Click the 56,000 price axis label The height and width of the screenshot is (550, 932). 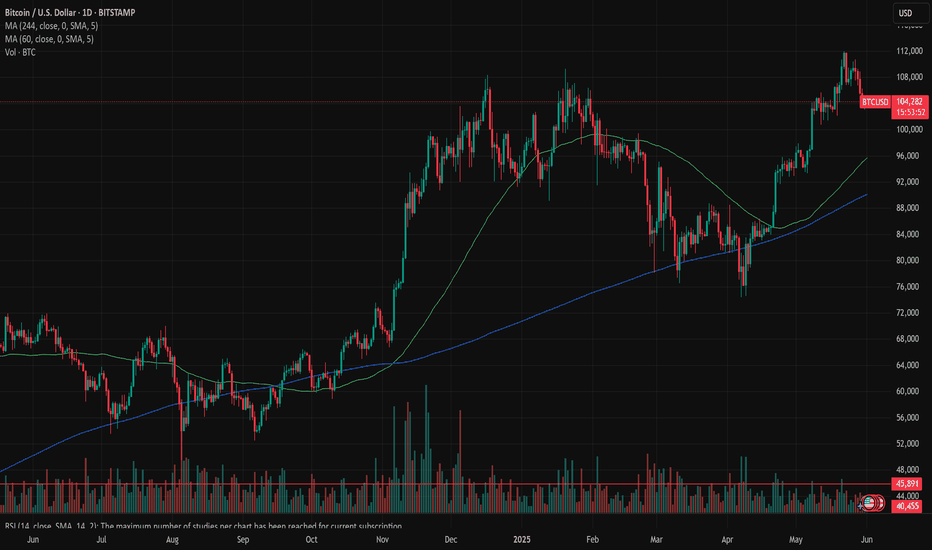point(909,417)
